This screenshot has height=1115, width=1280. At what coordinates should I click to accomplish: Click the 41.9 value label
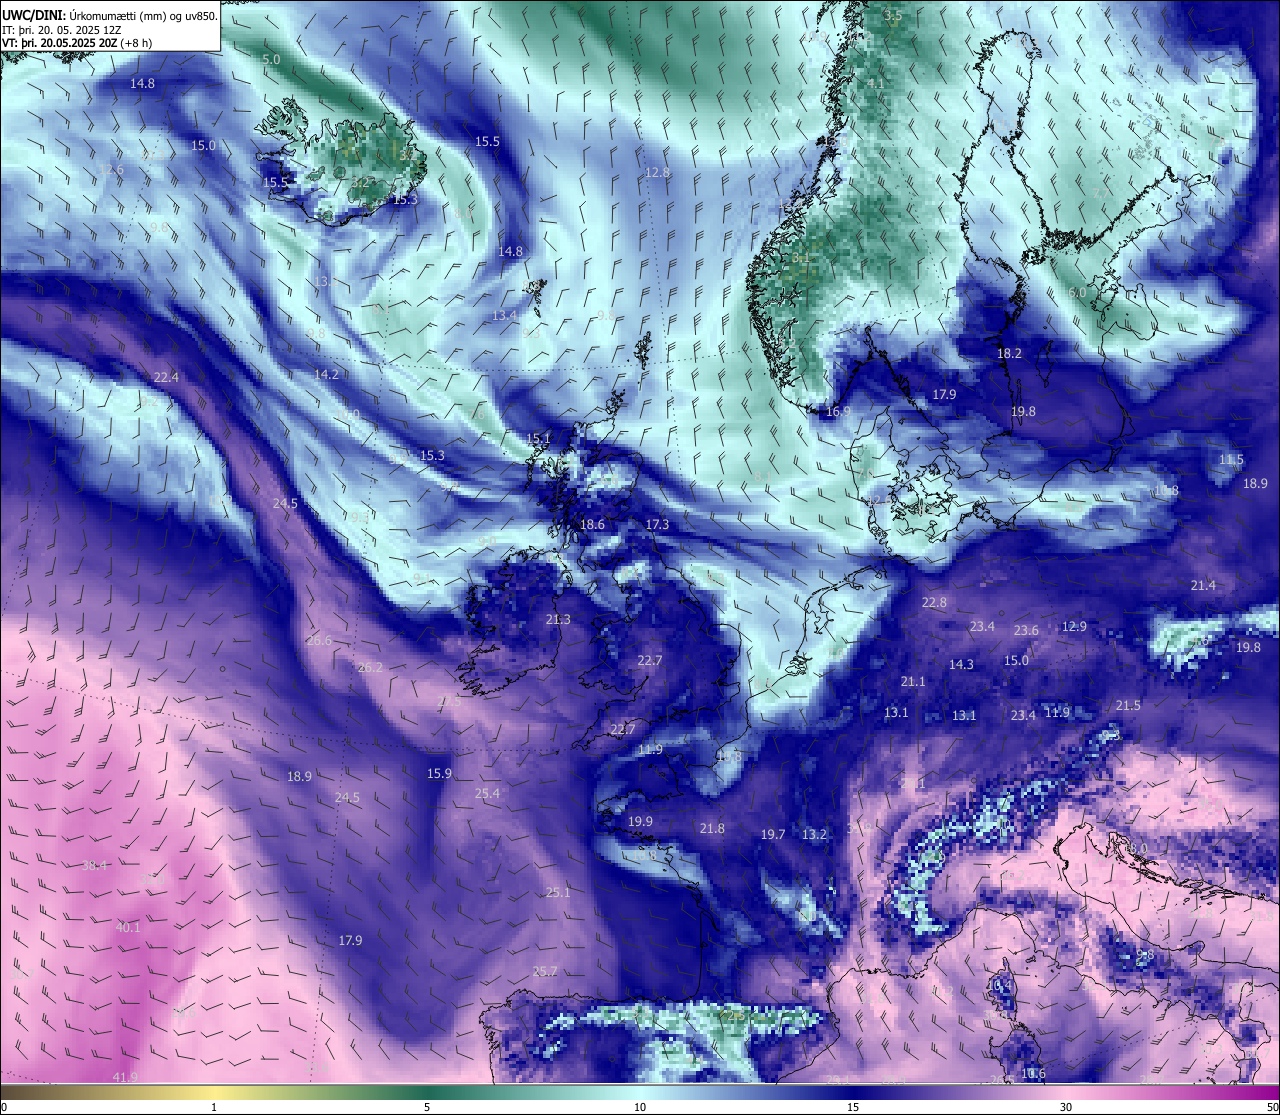coord(125,1077)
